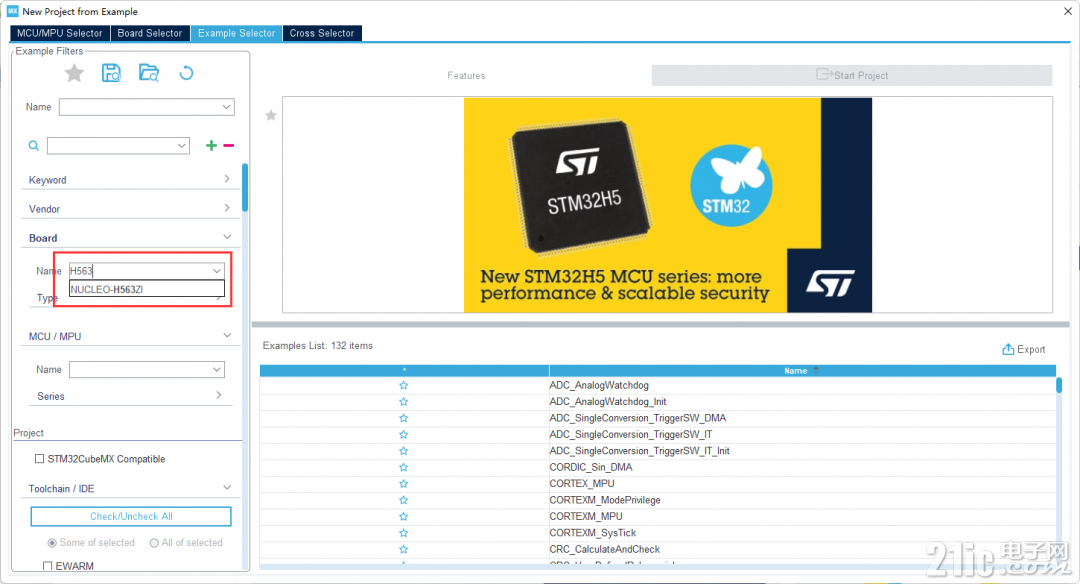The height and width of the screenshot is (584, 1080).
Task: Click the favorites star filter icon
Action: coord(74,73)
